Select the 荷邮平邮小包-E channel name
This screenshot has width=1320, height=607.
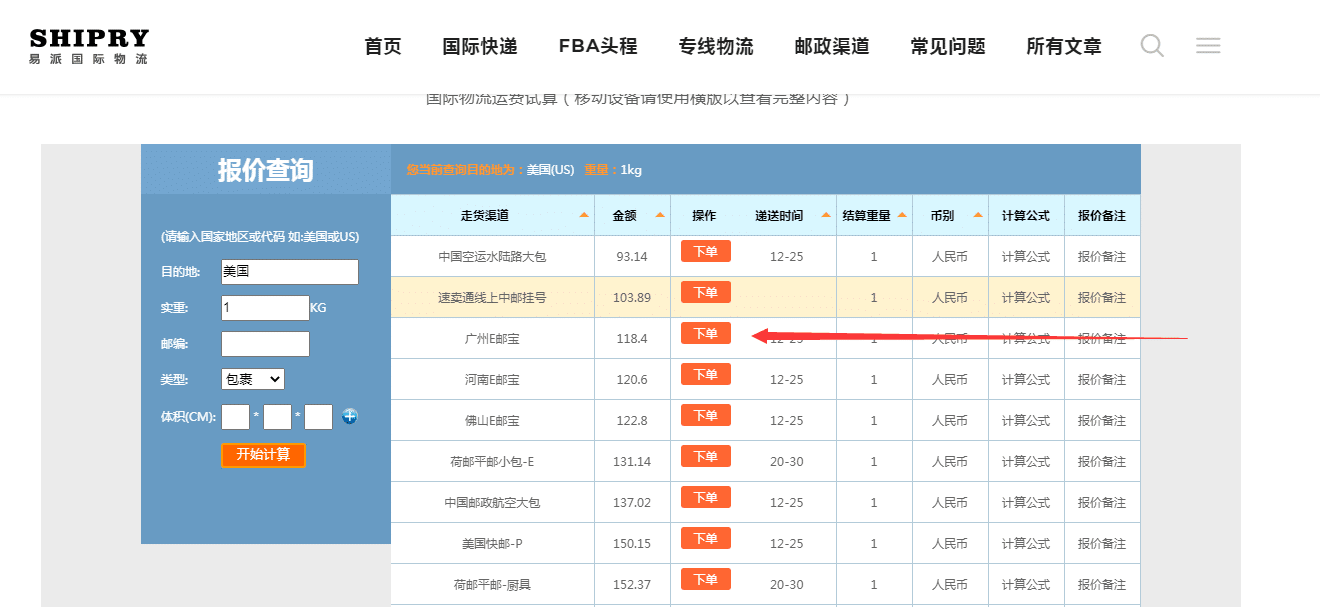pyautogui.click(x=492, y=462)
